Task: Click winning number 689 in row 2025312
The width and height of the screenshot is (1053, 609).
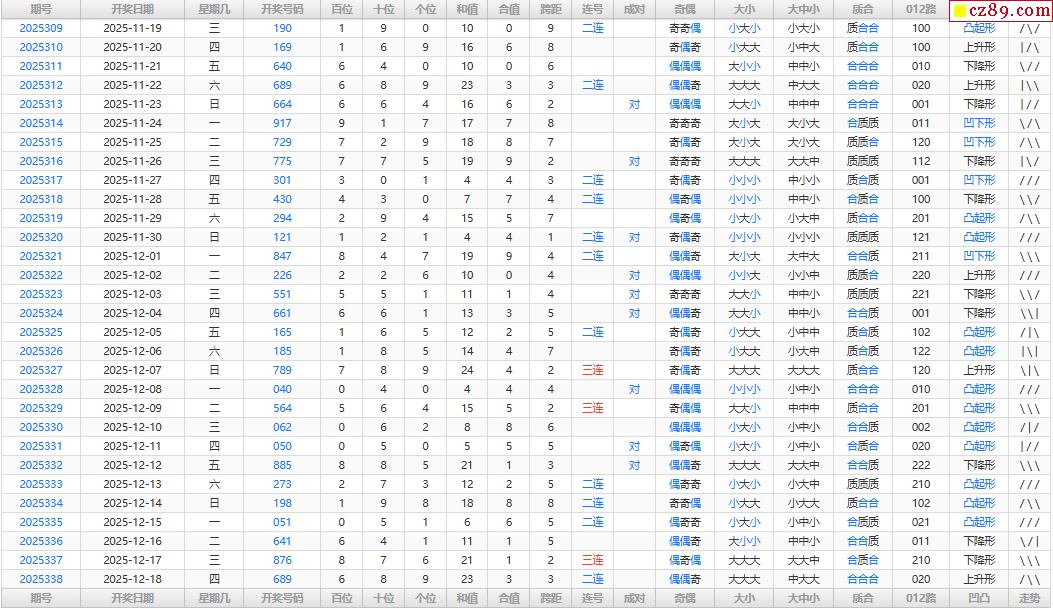Action: [x=283, y=85]
